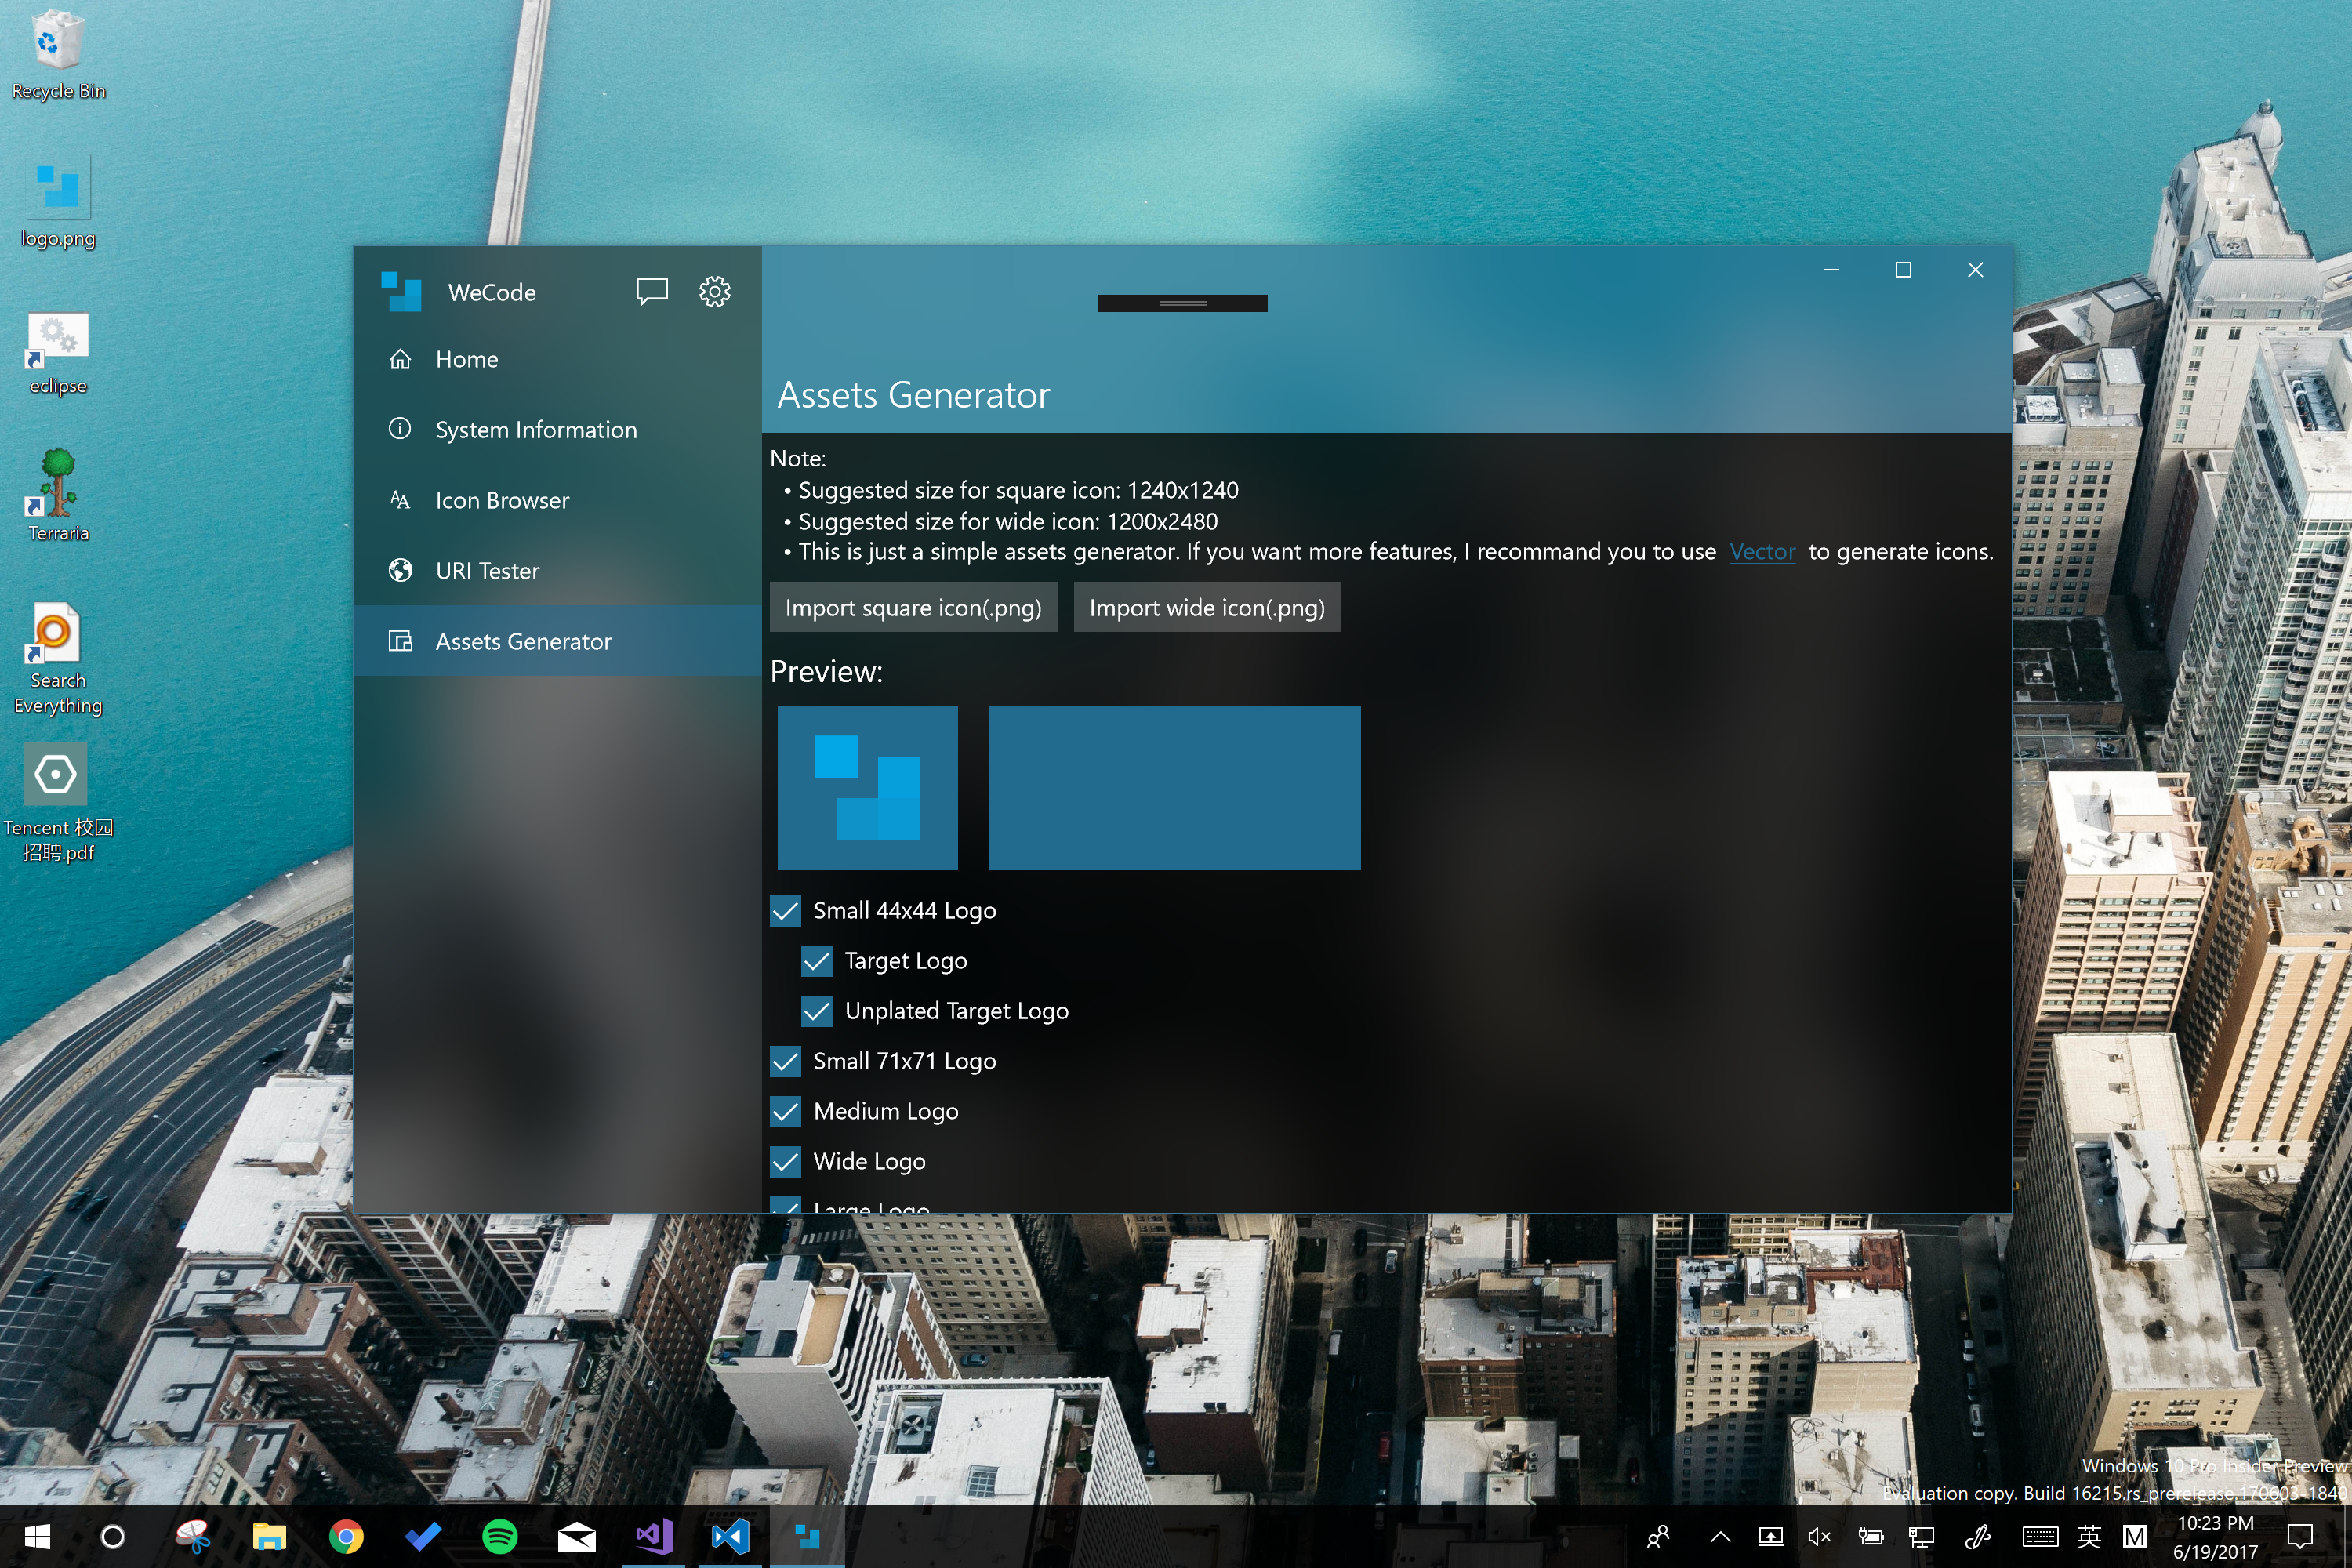Switch to VS Code in taskbar
The width and height of the screenshot is (2352, 1568).
coord(731,1536)
